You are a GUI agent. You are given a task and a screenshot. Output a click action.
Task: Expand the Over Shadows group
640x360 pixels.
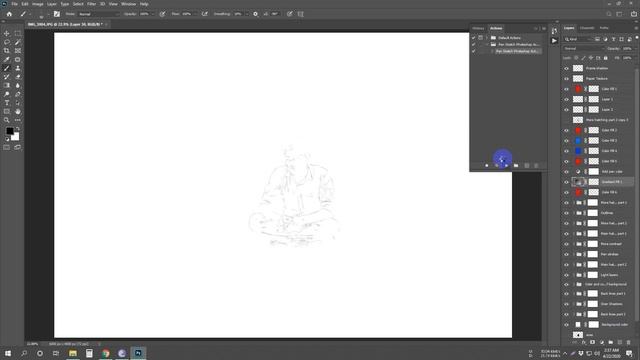pyautogui.click(x=573, y=304)
